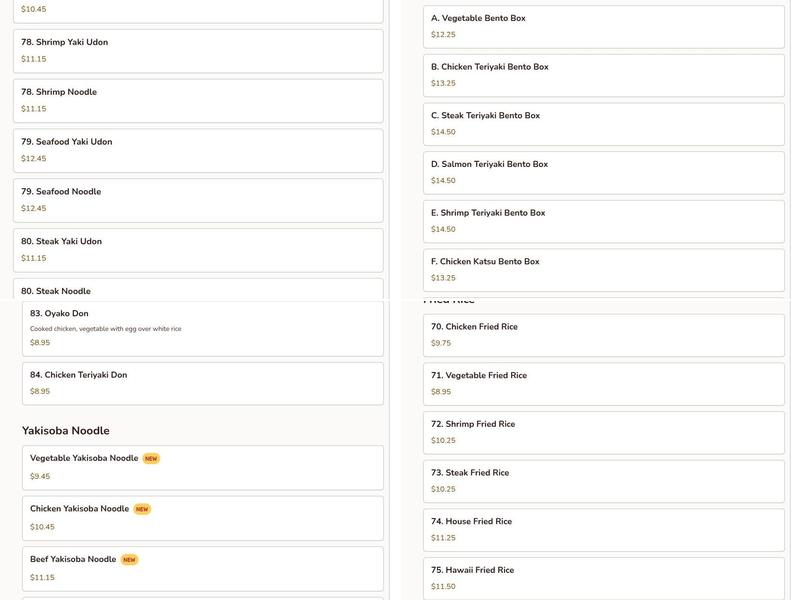Click the NEW badge beside Chicken Yakisoba Noodle
The image size is (800, 600).
pos(142,509)
